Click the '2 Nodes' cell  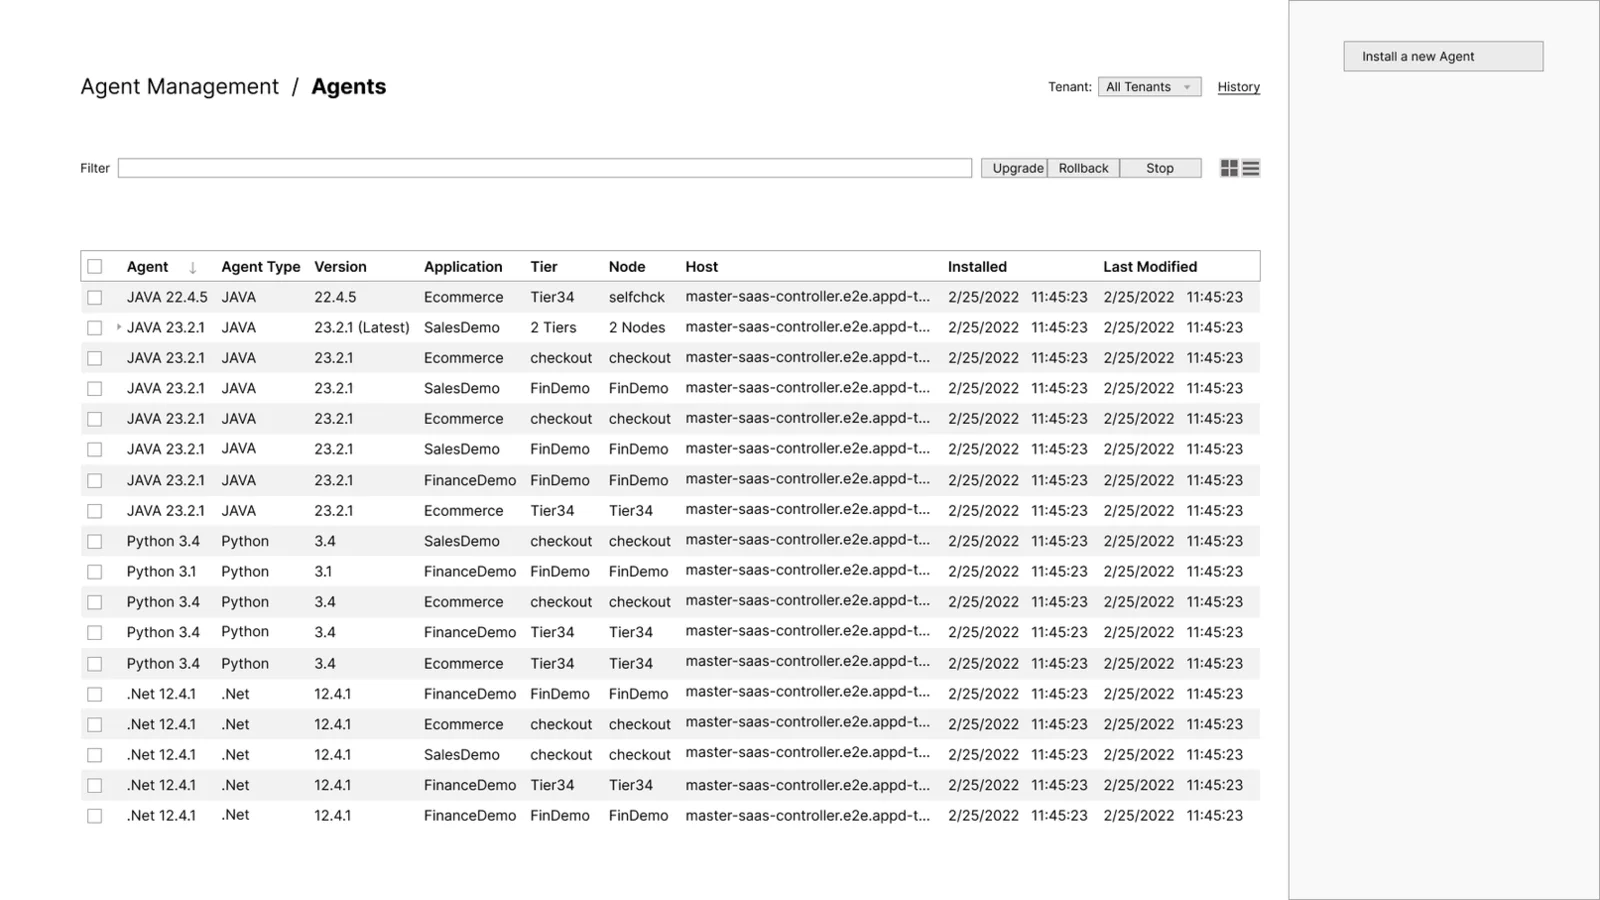click(x=637, y=327)
